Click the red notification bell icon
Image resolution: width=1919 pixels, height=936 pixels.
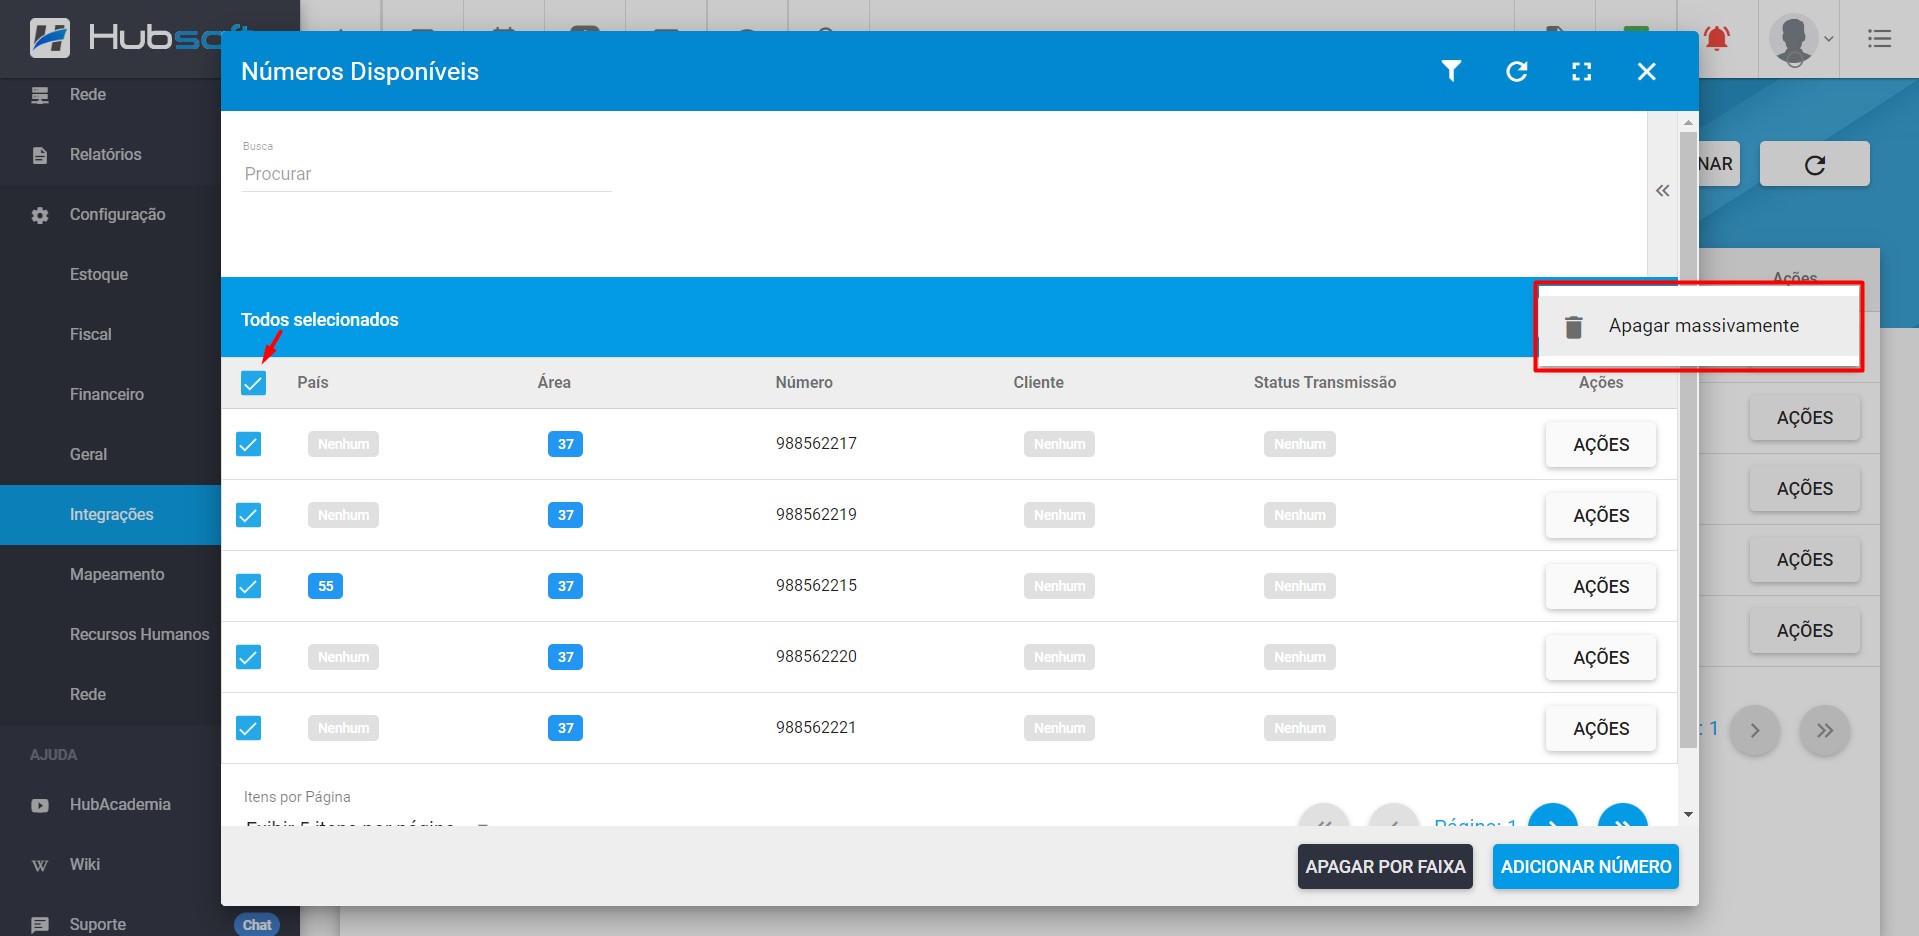click(1717, 39)
